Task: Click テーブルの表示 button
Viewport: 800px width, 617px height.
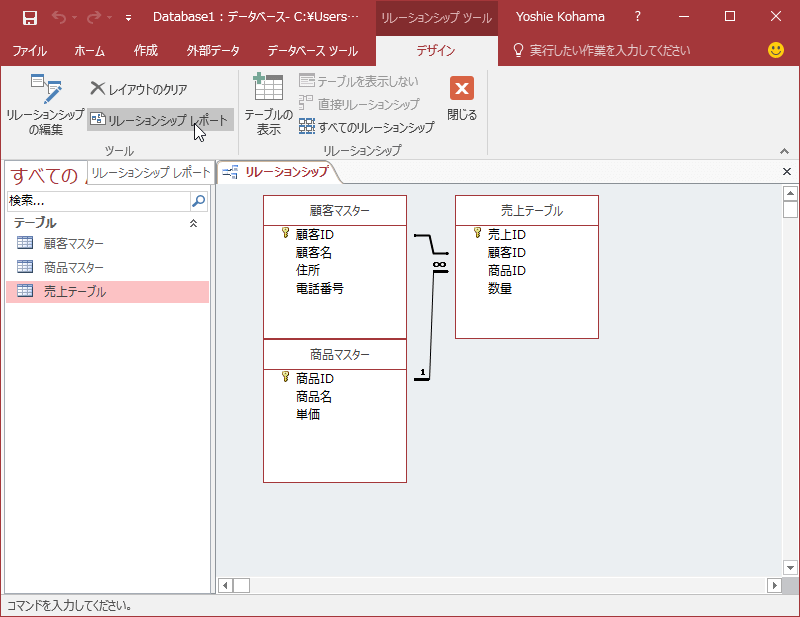Action: [x=268, y=105]
